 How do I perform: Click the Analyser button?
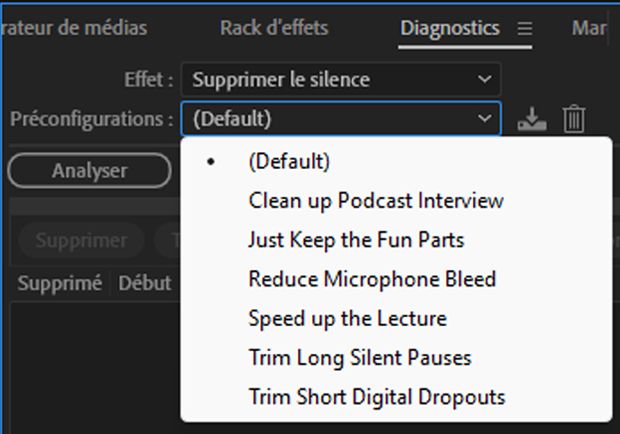(x=89, y=170)
